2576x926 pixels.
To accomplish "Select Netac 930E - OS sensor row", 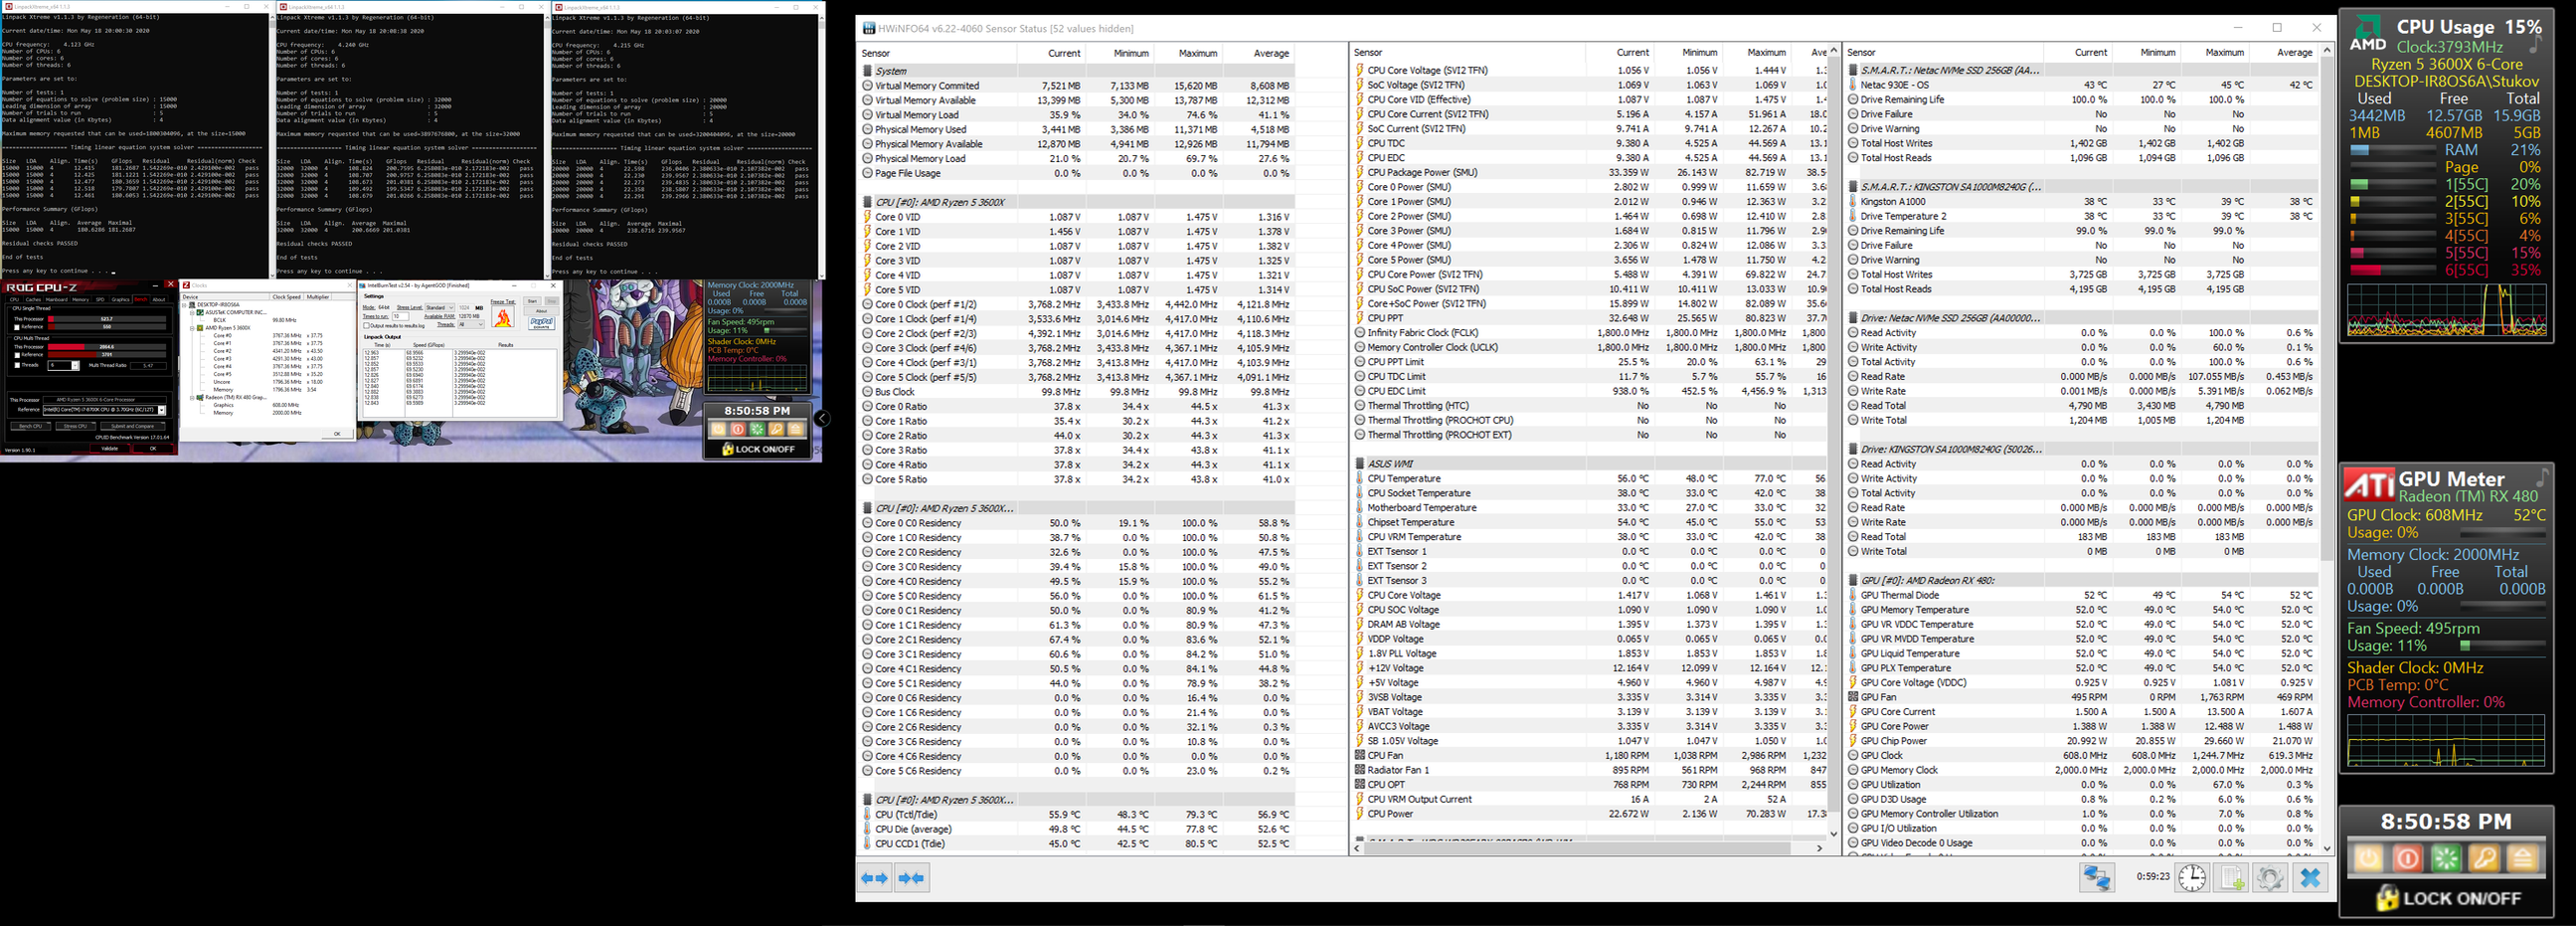I will [x=2082, y=85].
